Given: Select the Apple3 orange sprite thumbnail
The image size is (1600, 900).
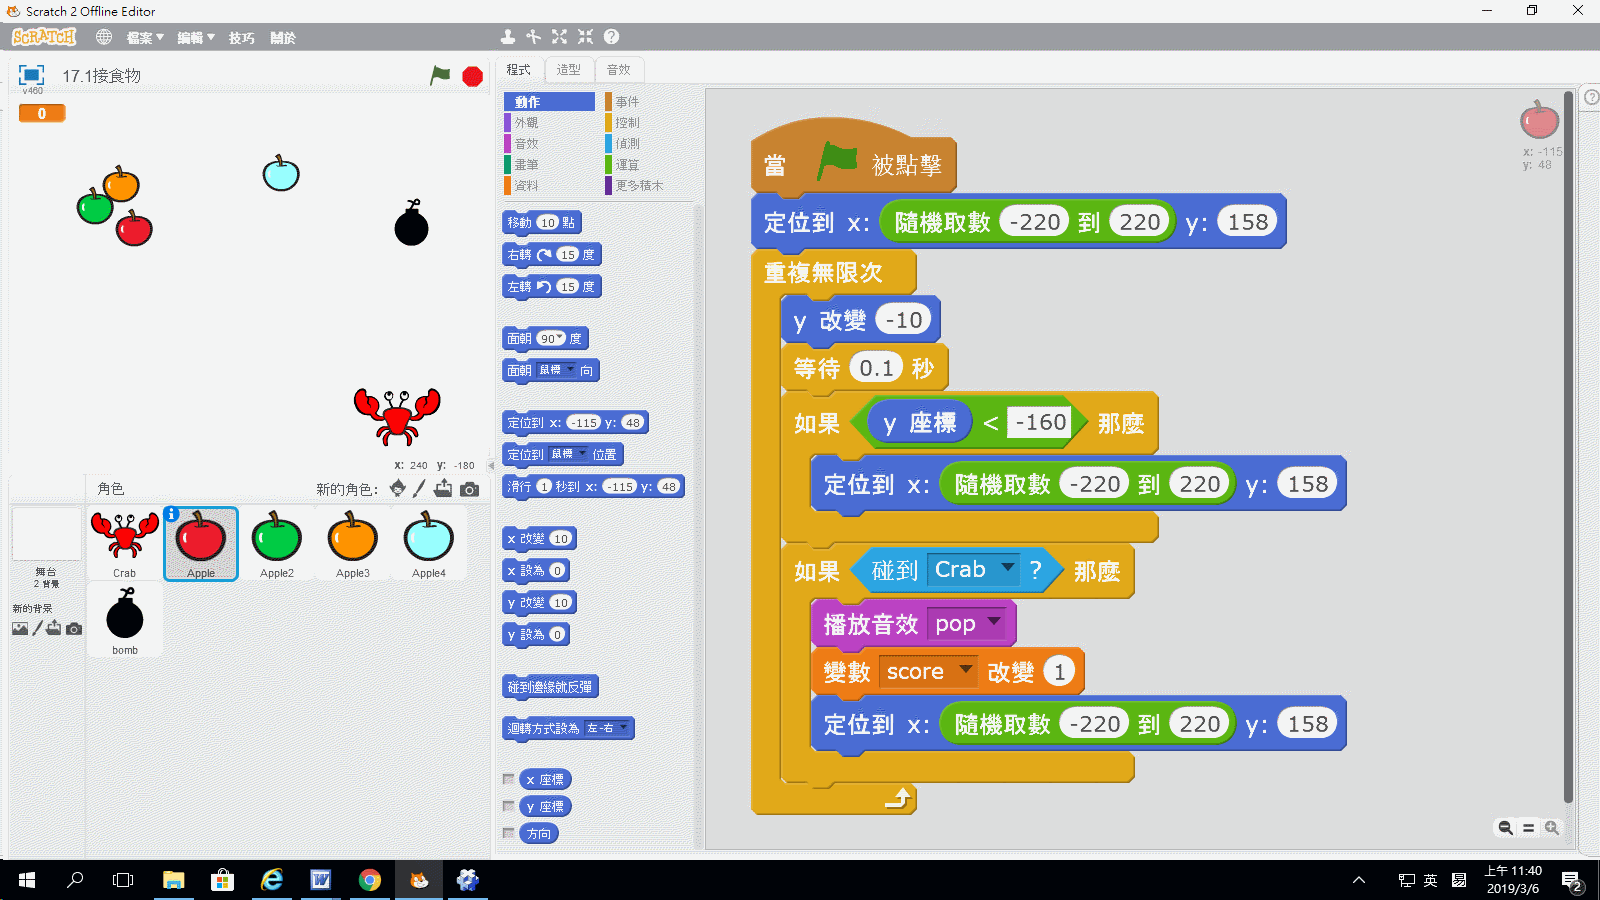Looking at the screenshot, I should (353, 543).
